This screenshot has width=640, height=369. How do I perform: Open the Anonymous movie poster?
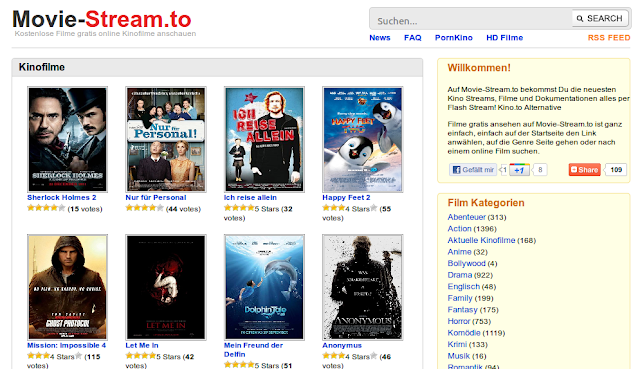[362, 287]
